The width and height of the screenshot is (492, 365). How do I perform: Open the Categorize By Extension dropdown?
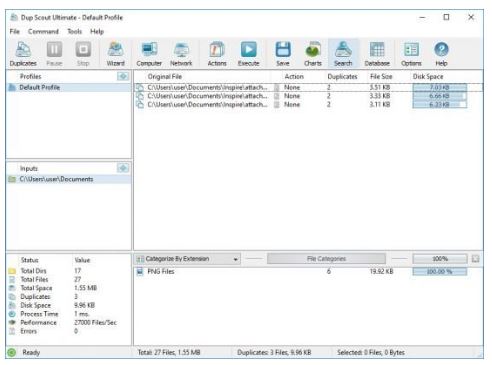click(187, 259)
